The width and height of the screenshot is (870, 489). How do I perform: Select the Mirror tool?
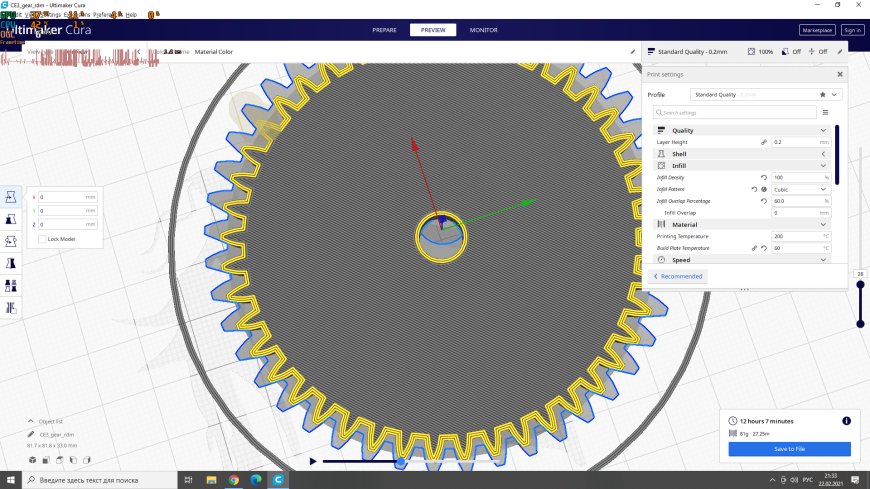click(x=11, y=264)
